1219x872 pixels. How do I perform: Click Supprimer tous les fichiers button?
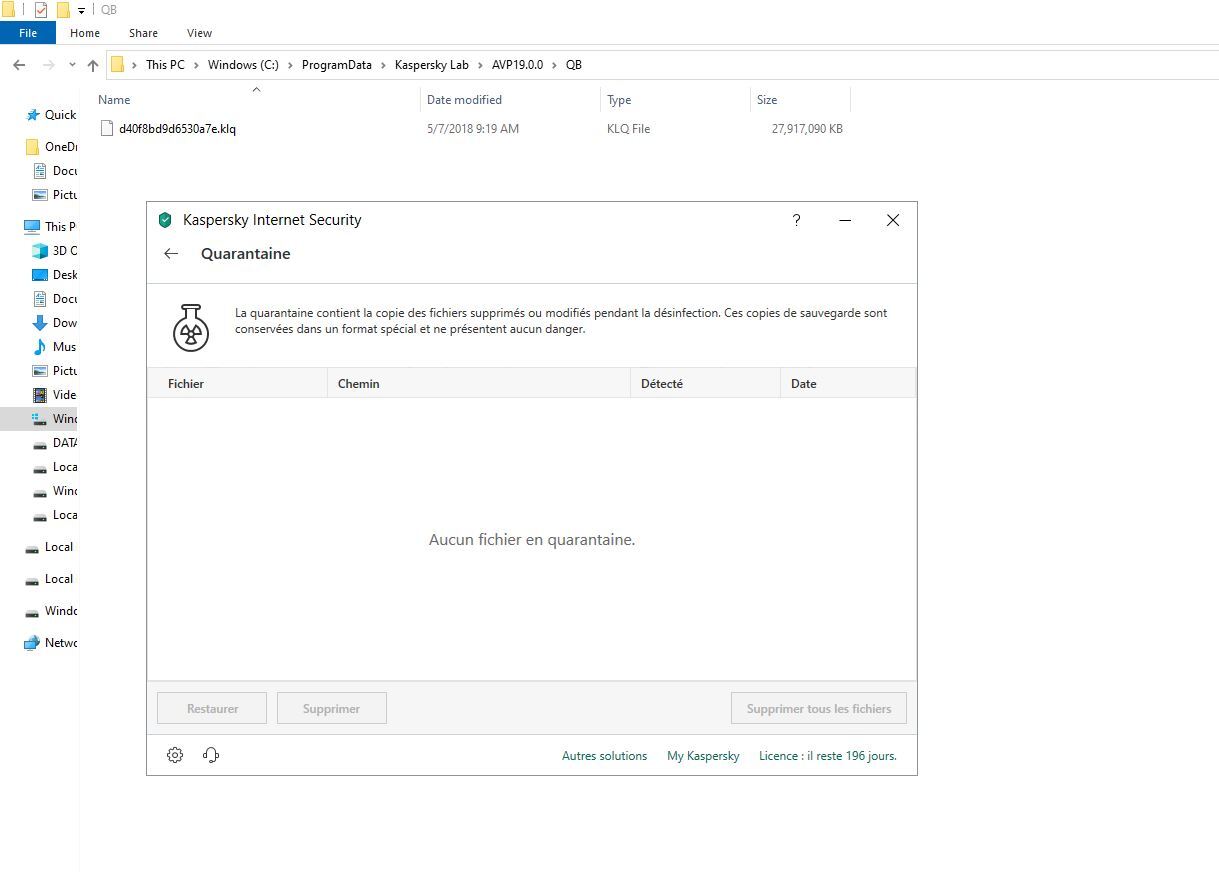coord(819,708)
